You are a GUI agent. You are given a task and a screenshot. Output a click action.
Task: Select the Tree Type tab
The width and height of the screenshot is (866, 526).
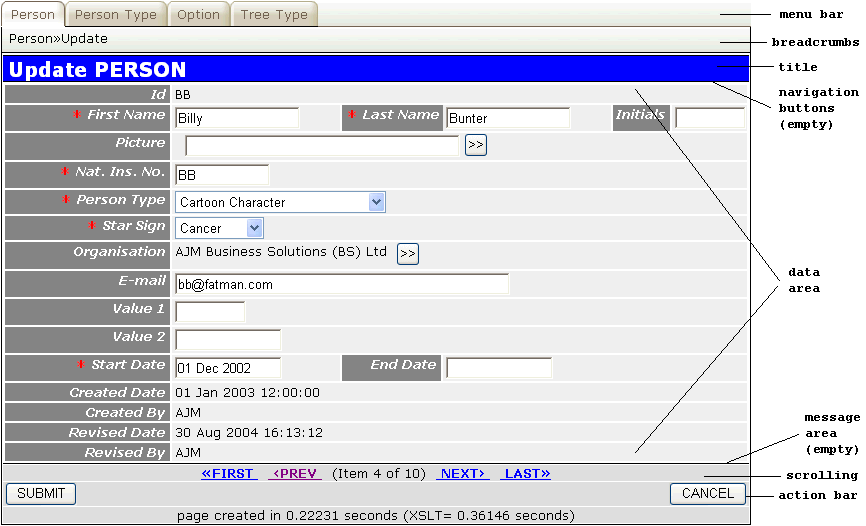(275, 15)
